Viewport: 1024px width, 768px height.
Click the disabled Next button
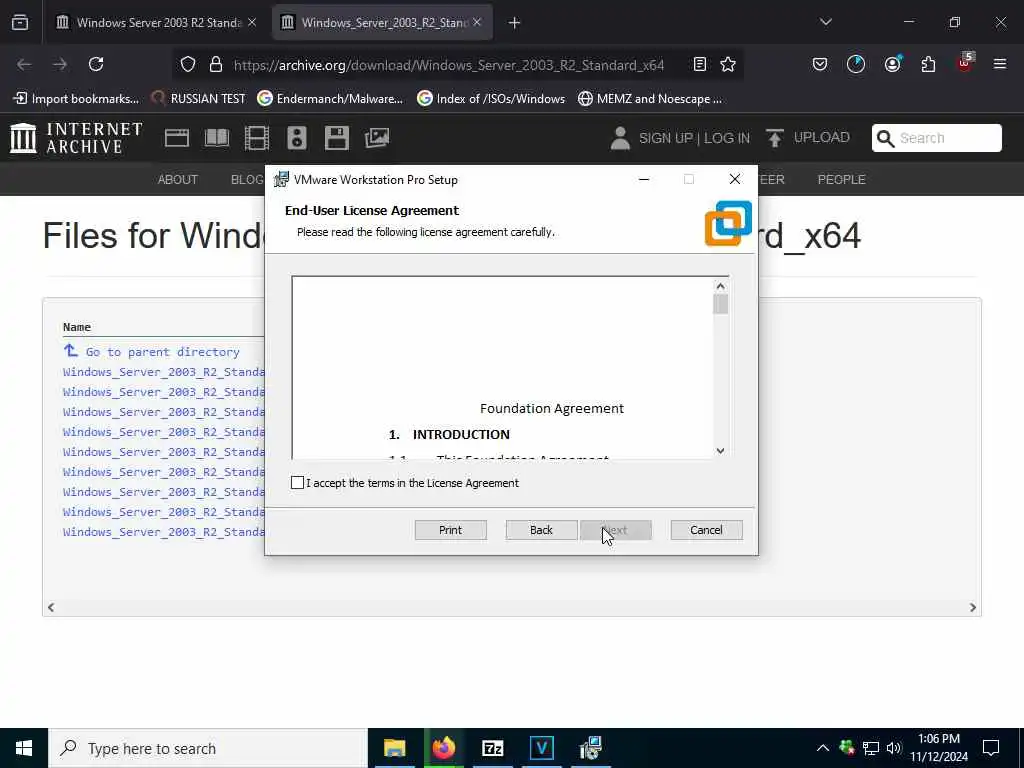616,530
